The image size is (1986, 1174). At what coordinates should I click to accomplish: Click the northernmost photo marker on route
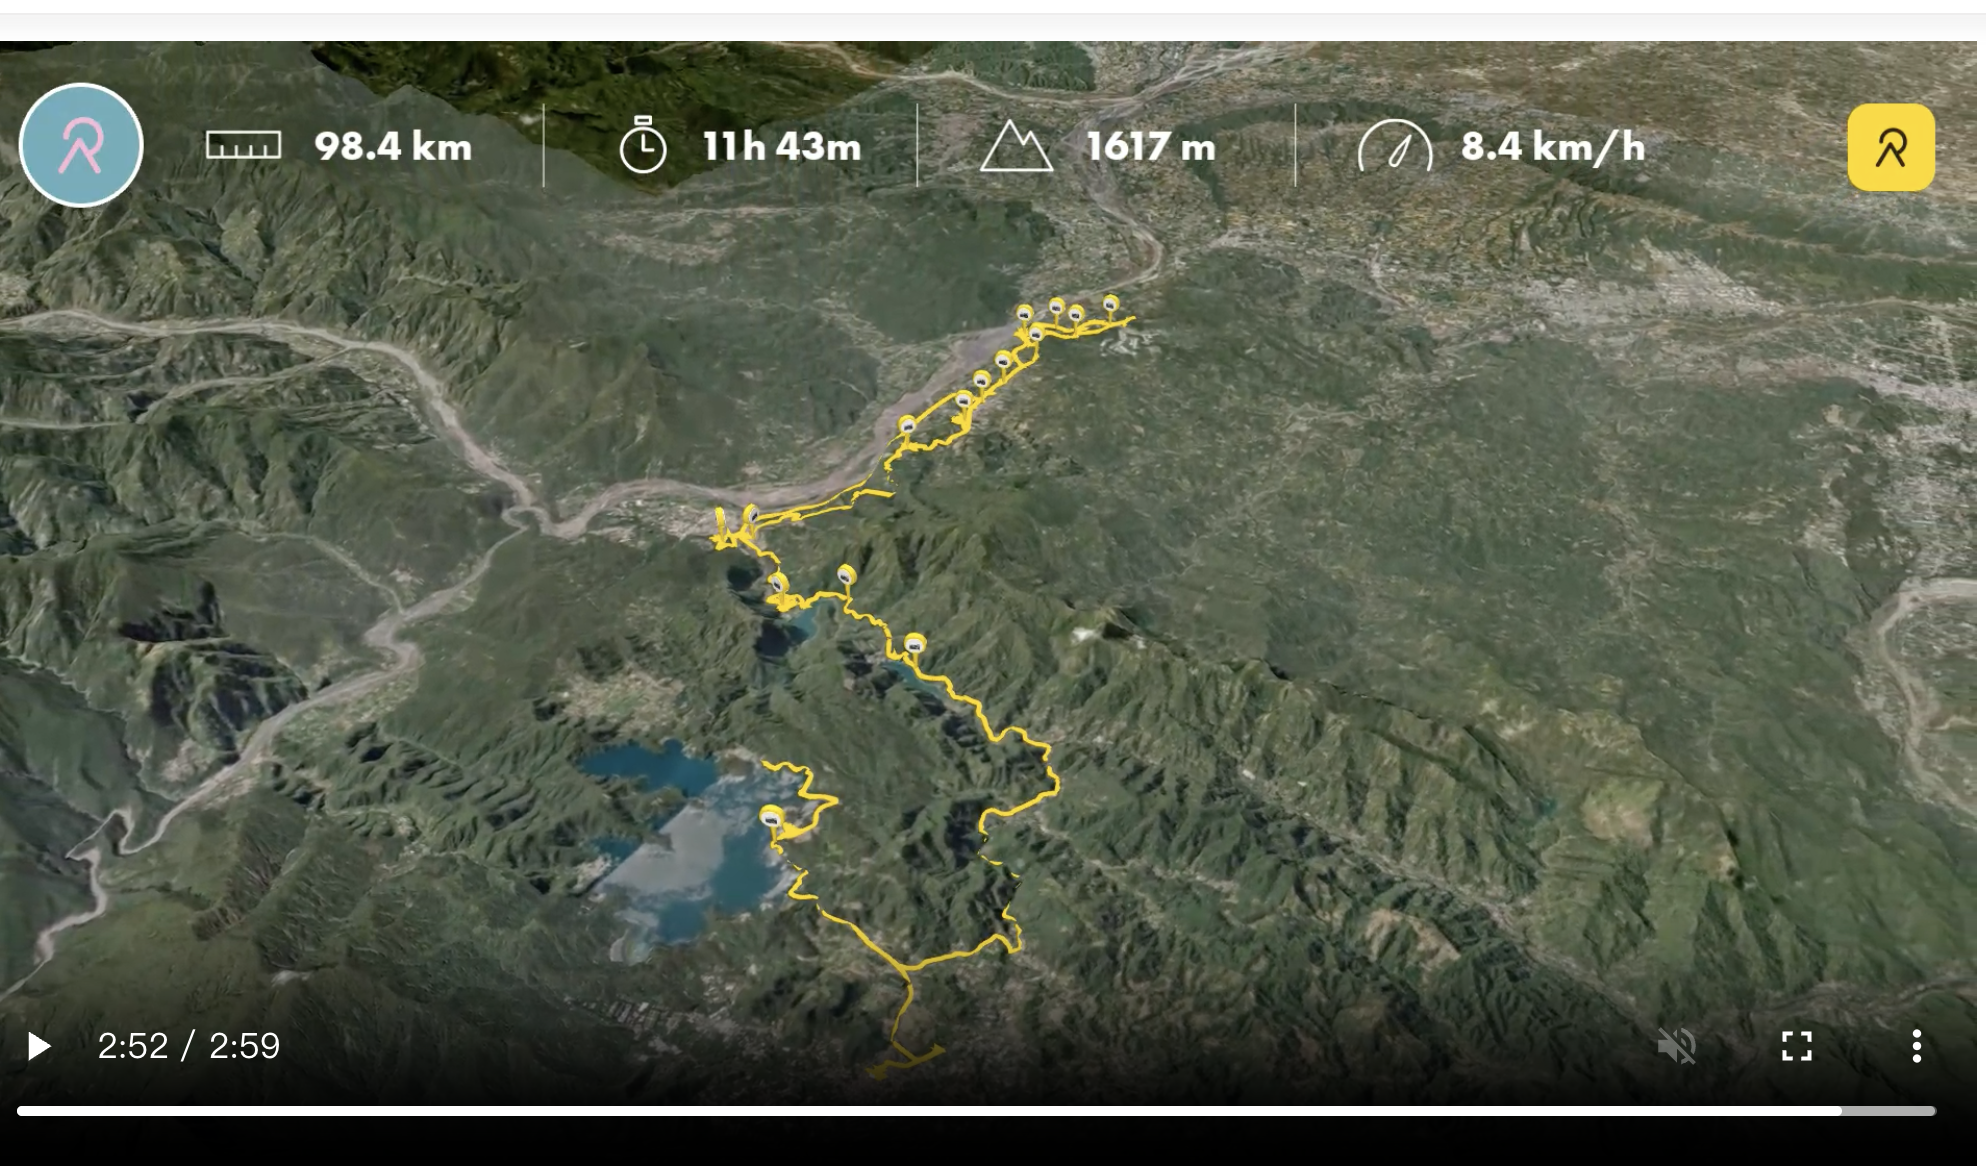(1110, 303)
